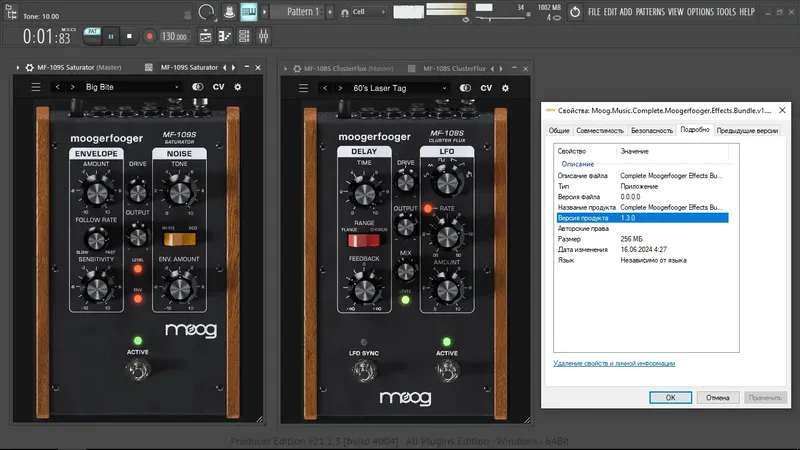
Task: Toggle A/B compare in ClusterFlux
Action: (465, 88)
